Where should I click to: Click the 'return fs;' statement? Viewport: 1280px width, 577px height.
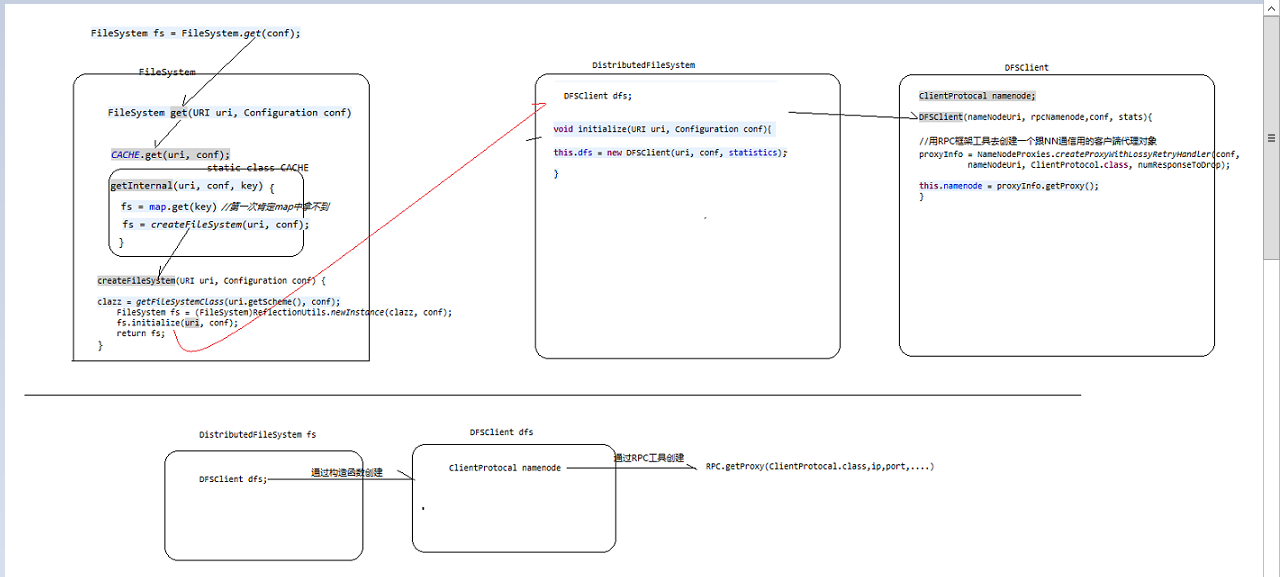[x=140, y=333]
